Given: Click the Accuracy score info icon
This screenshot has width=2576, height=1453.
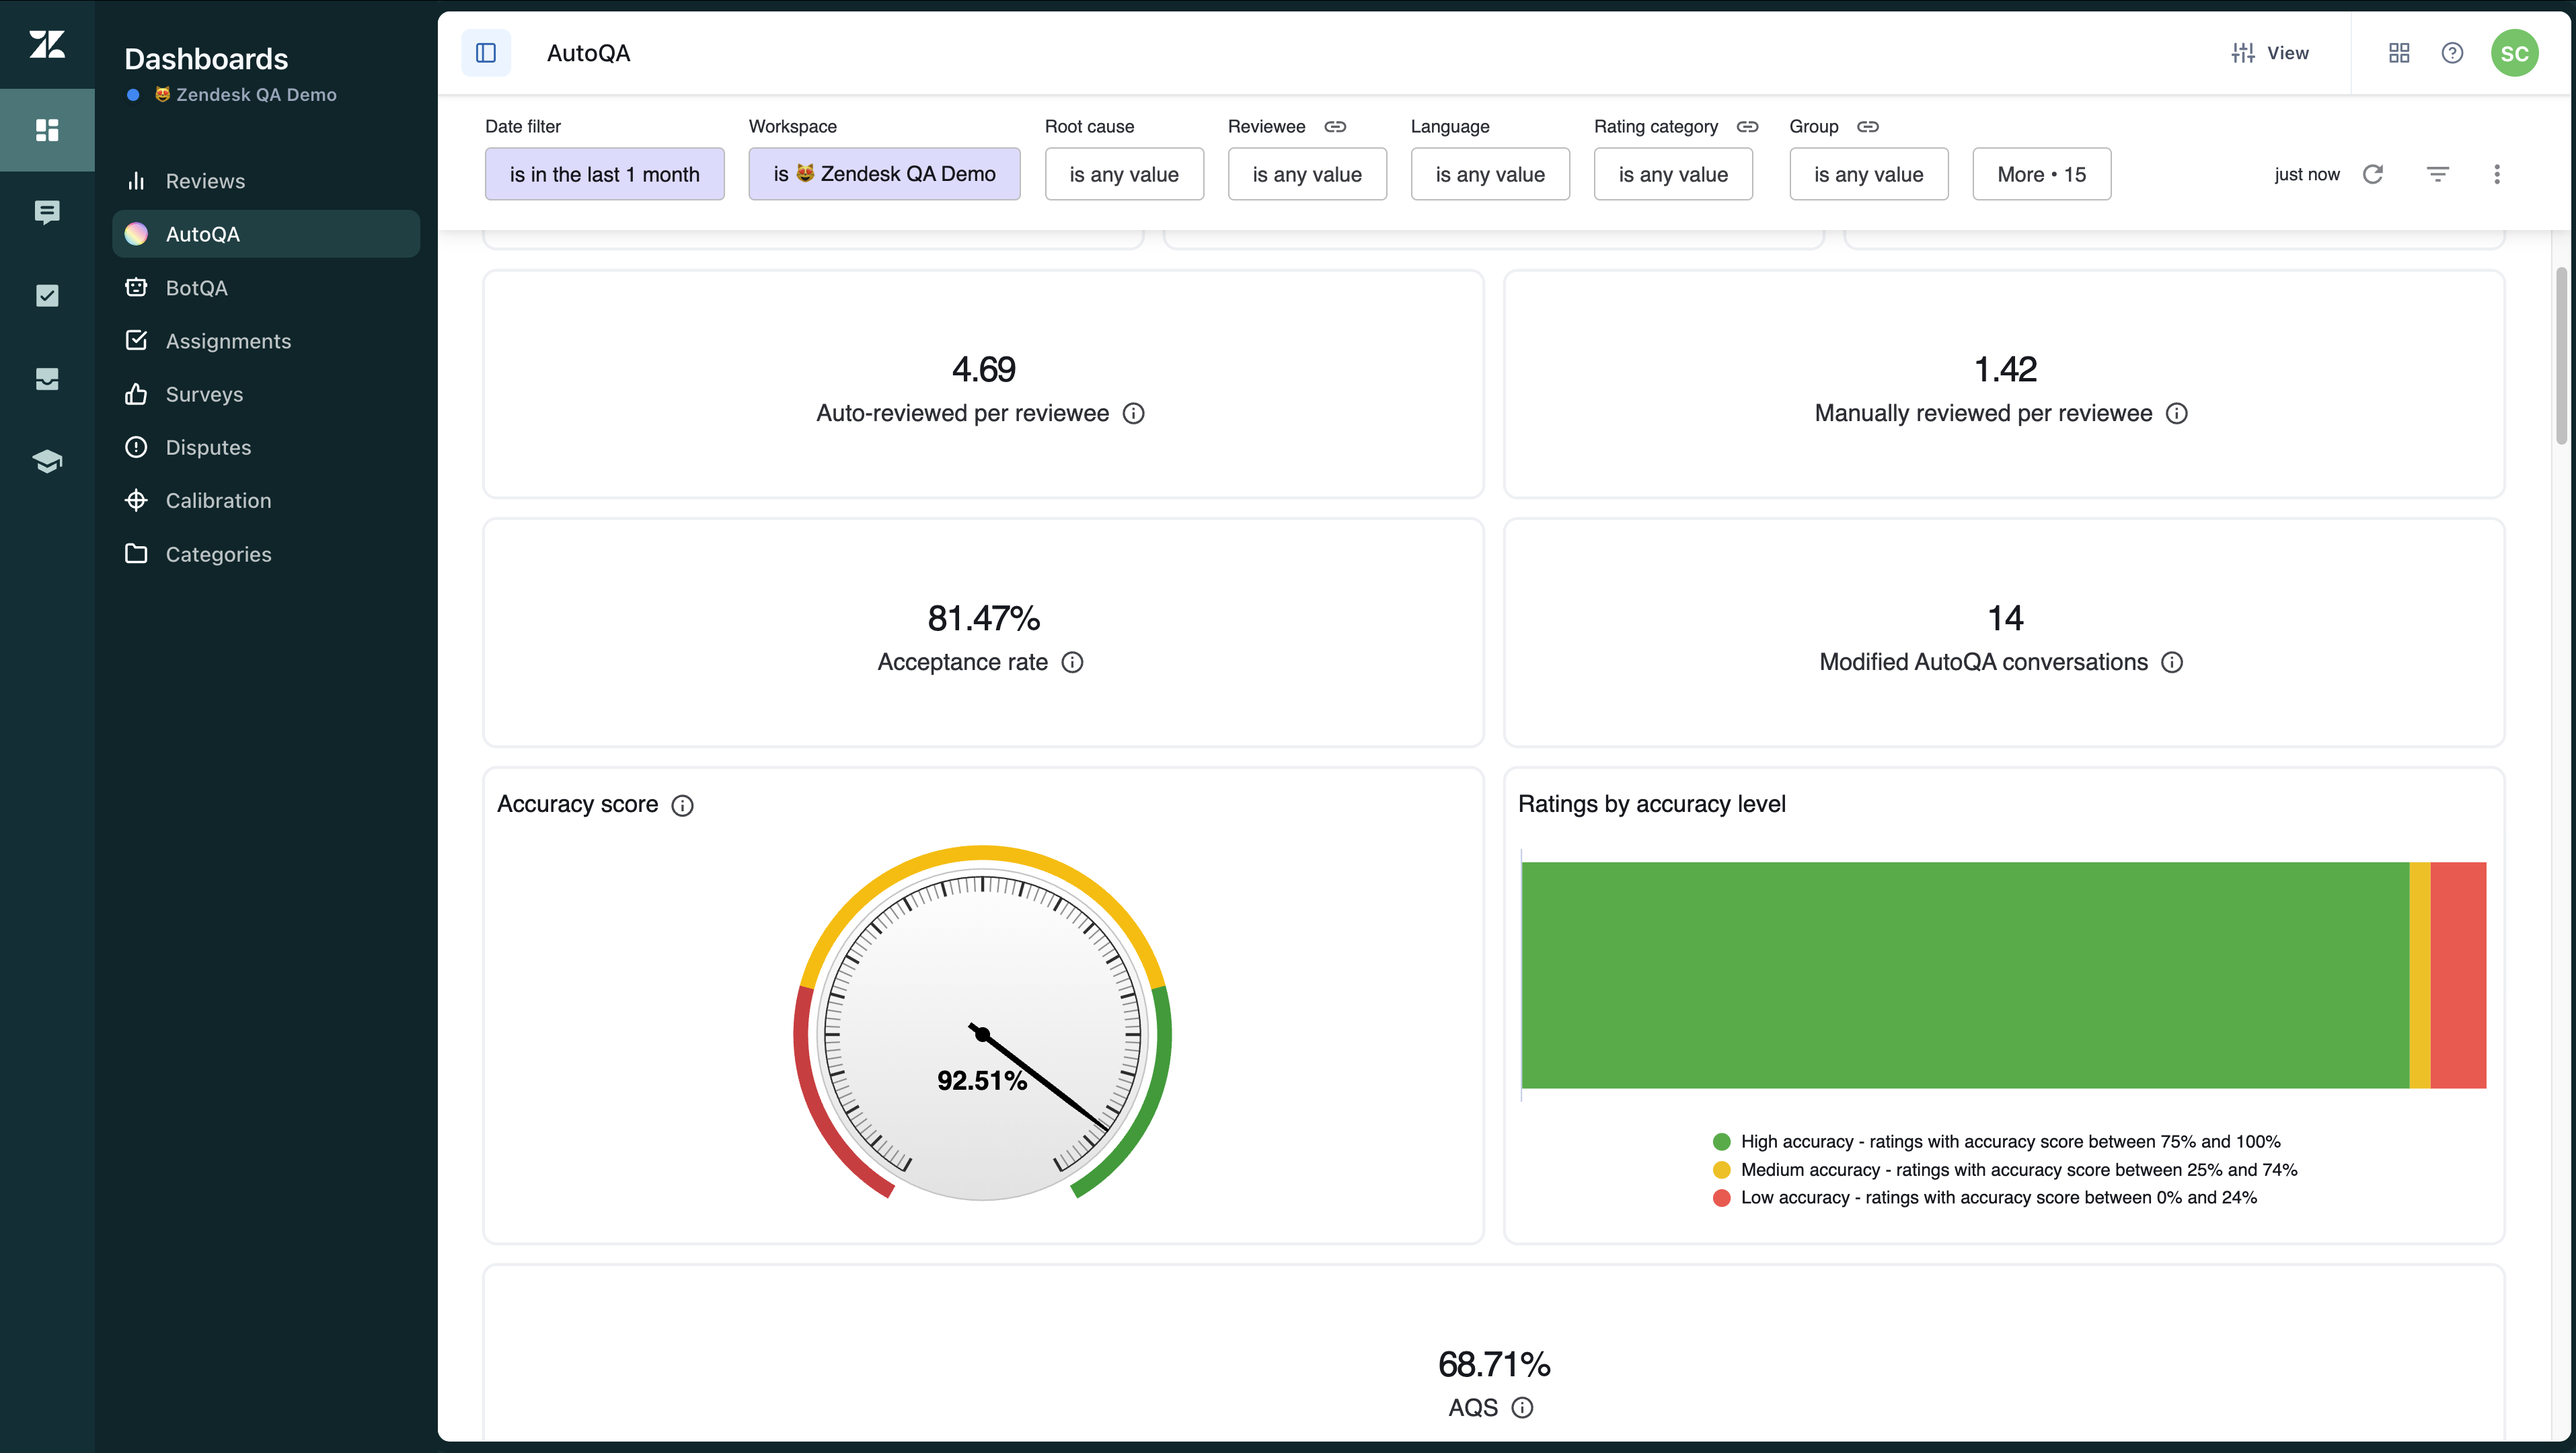Looking at the screenshot, I should pyautogui.click(x=682, y=805).
